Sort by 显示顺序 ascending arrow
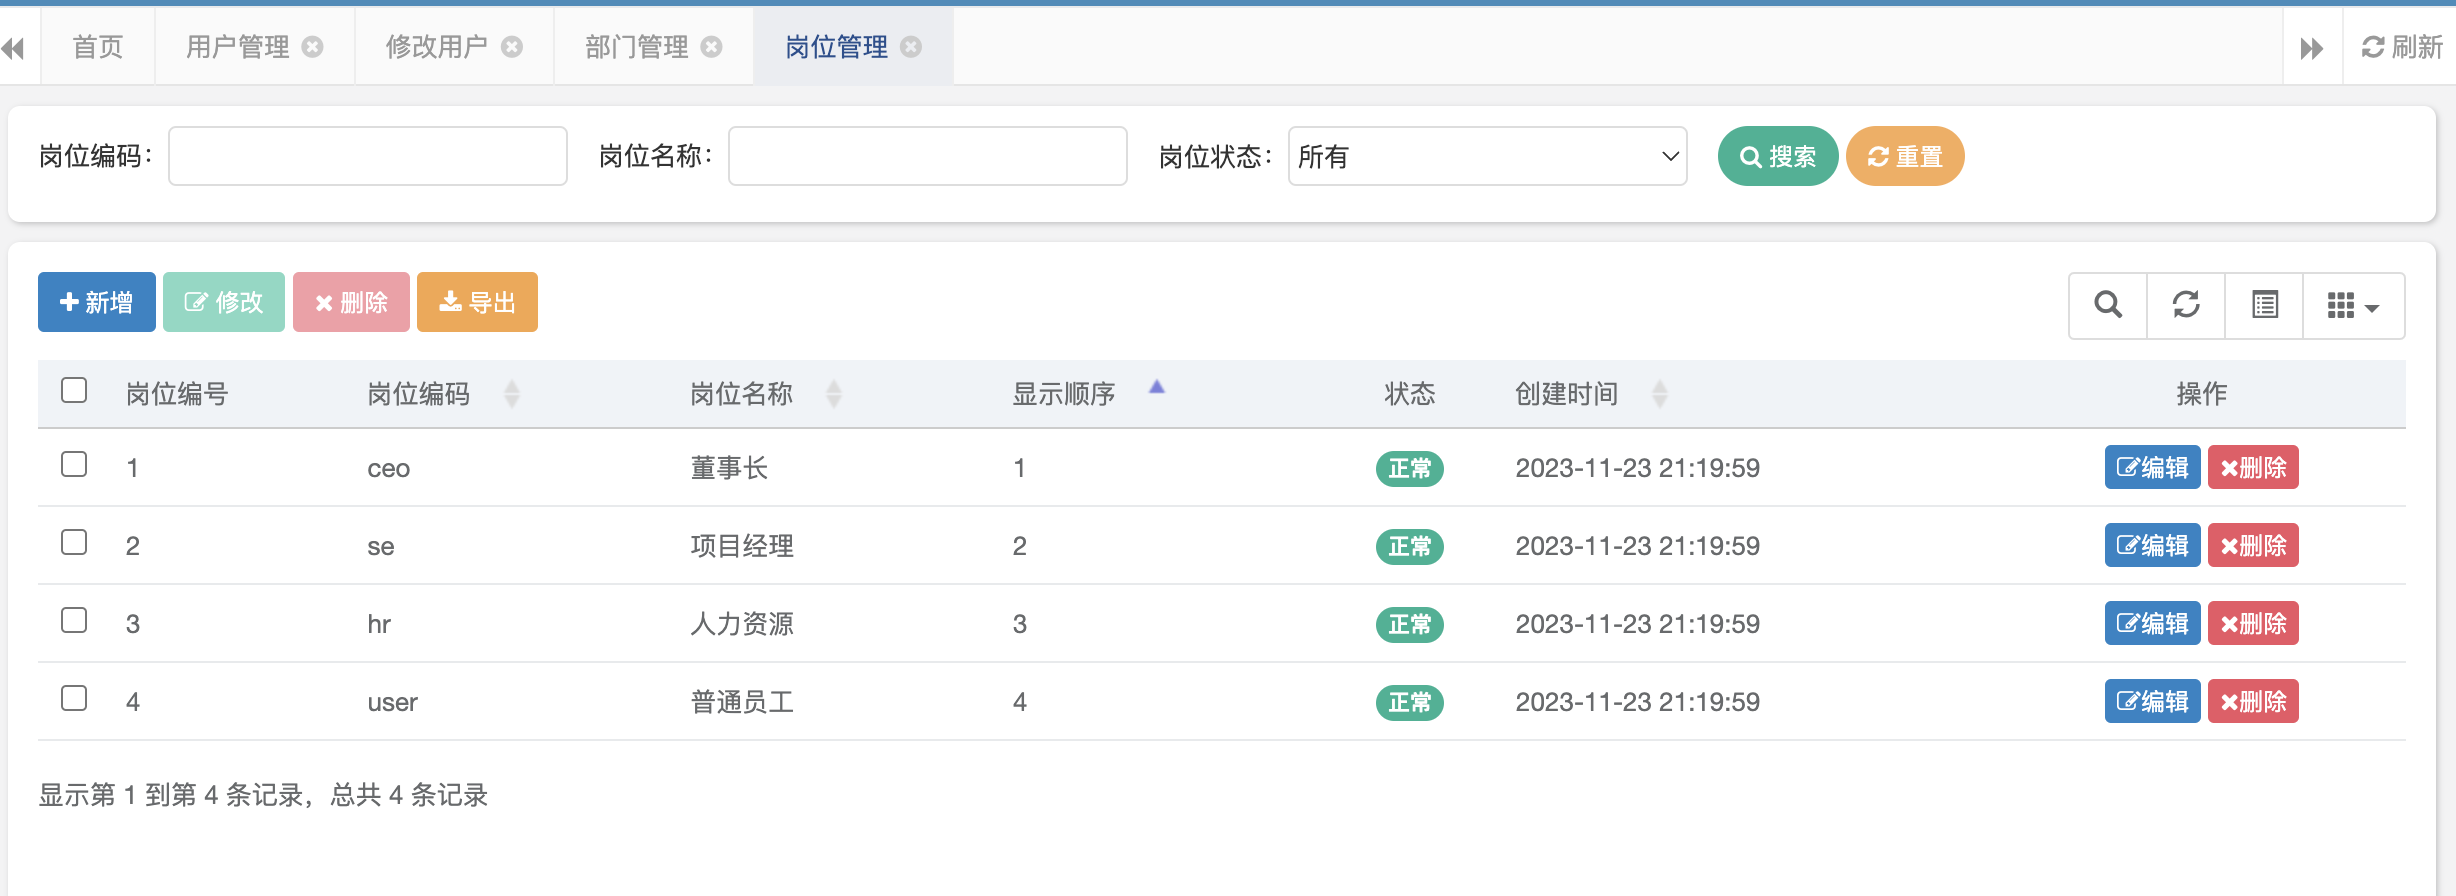 (1157, 387)
